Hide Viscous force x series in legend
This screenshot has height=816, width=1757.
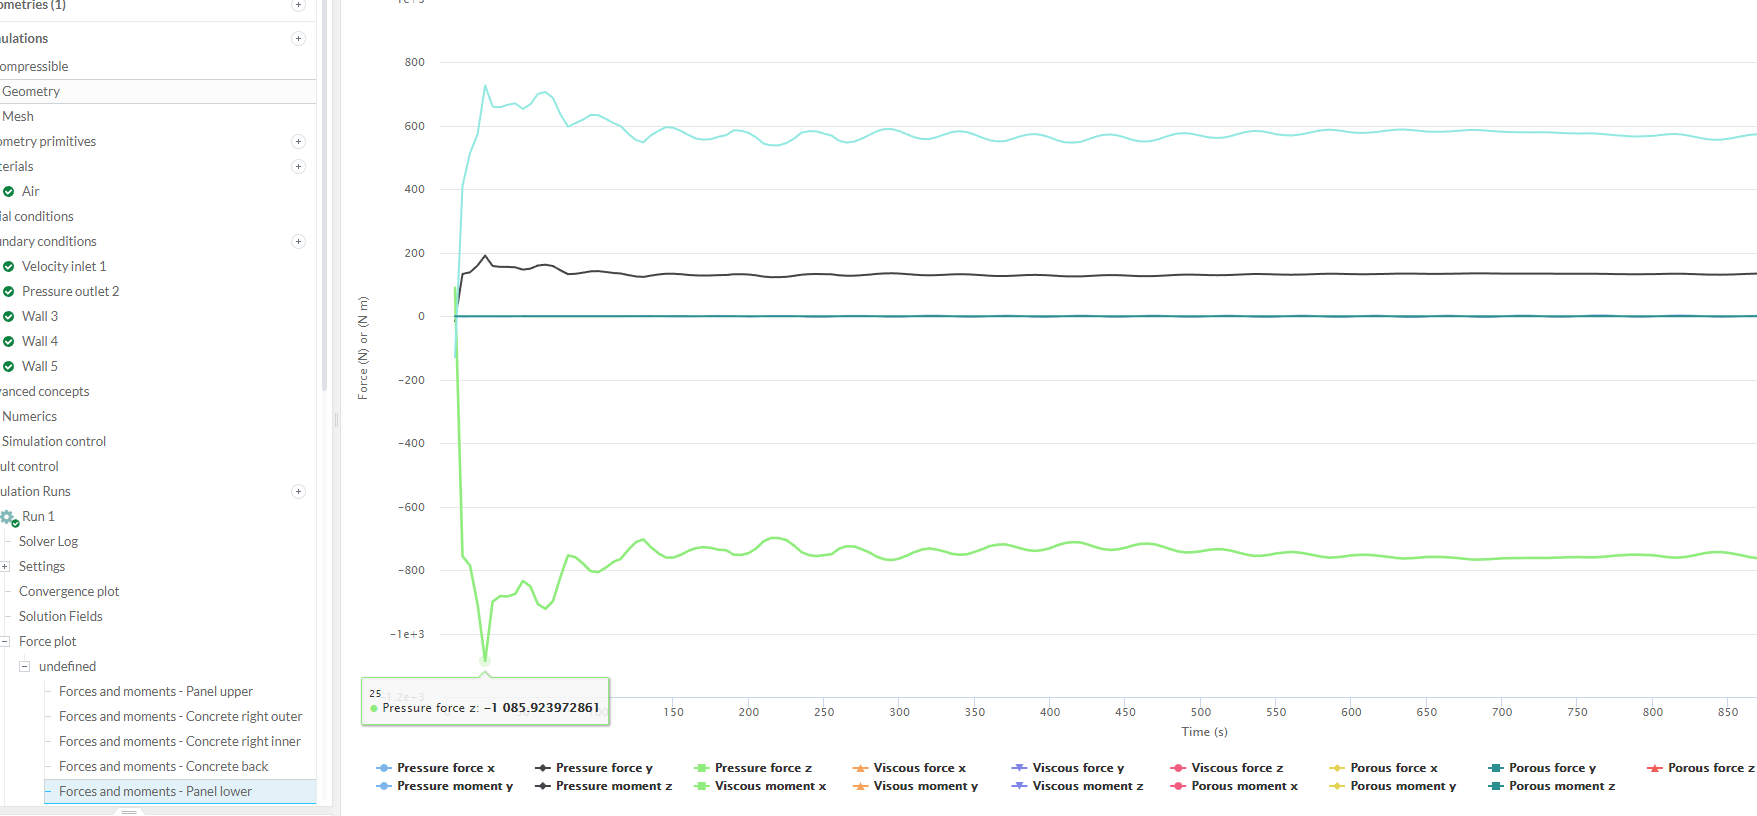(919, 768)
